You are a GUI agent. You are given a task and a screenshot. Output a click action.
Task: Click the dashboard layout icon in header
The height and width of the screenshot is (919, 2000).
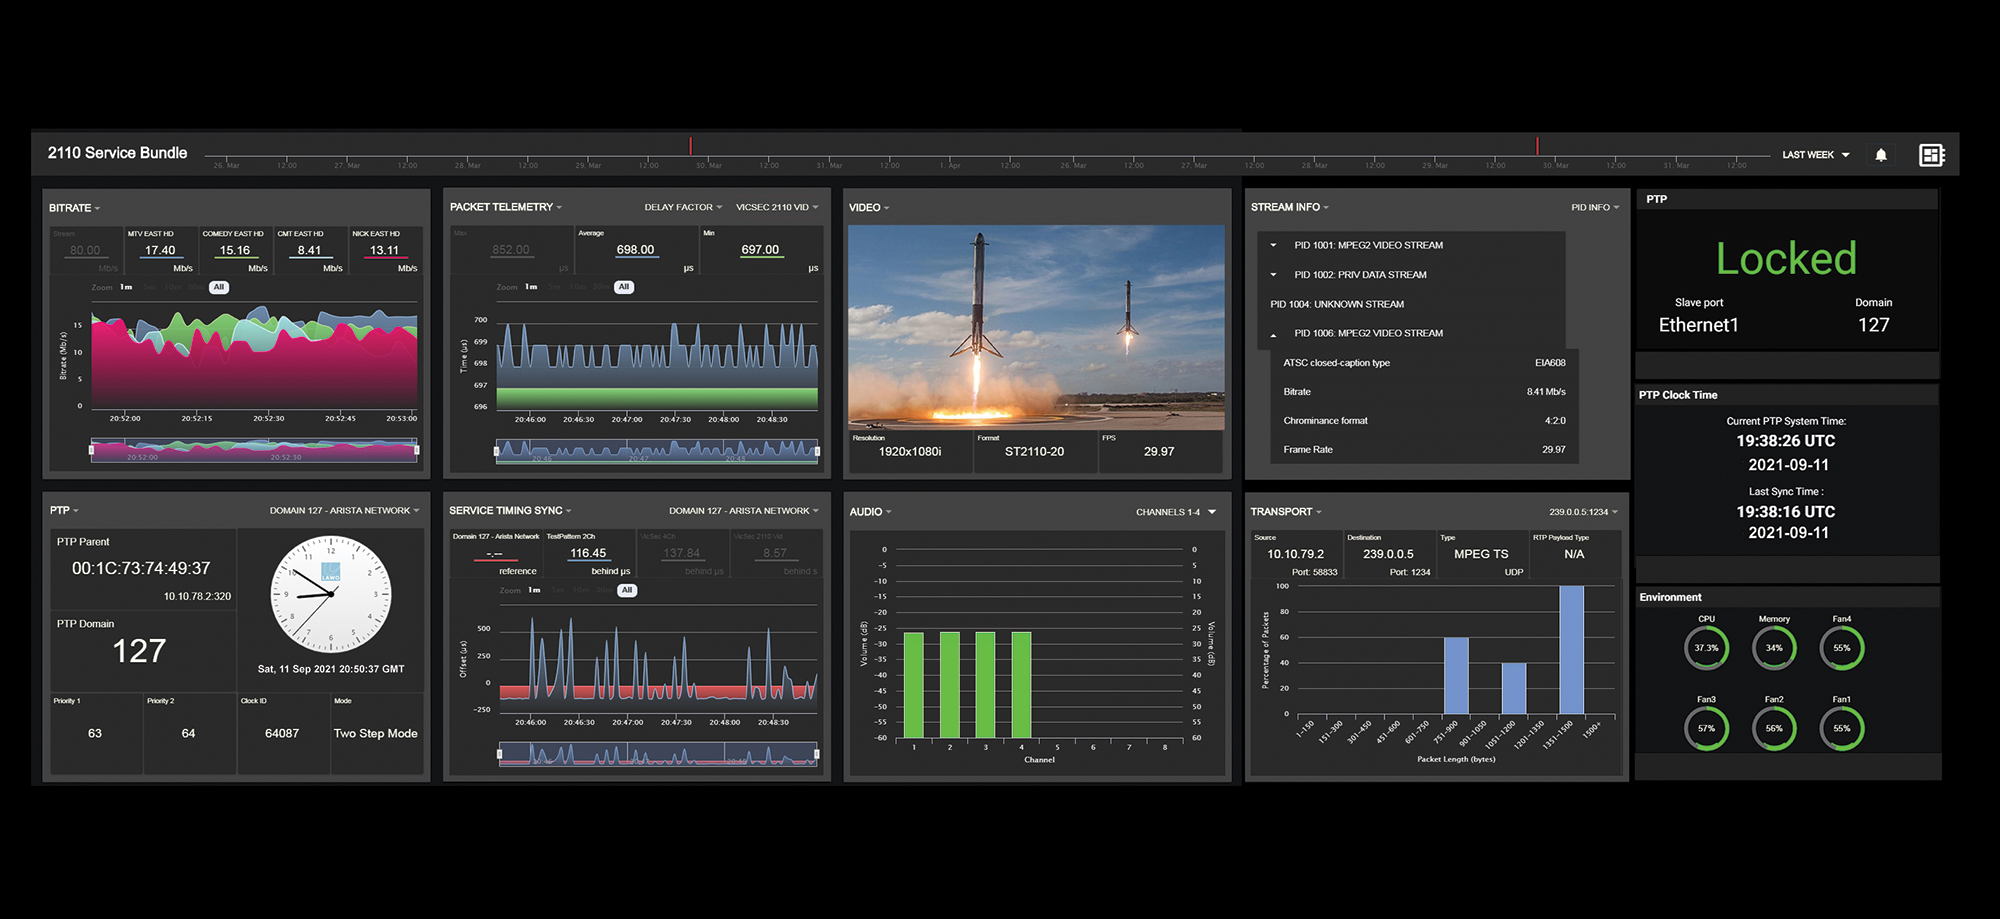(1931, 155)
